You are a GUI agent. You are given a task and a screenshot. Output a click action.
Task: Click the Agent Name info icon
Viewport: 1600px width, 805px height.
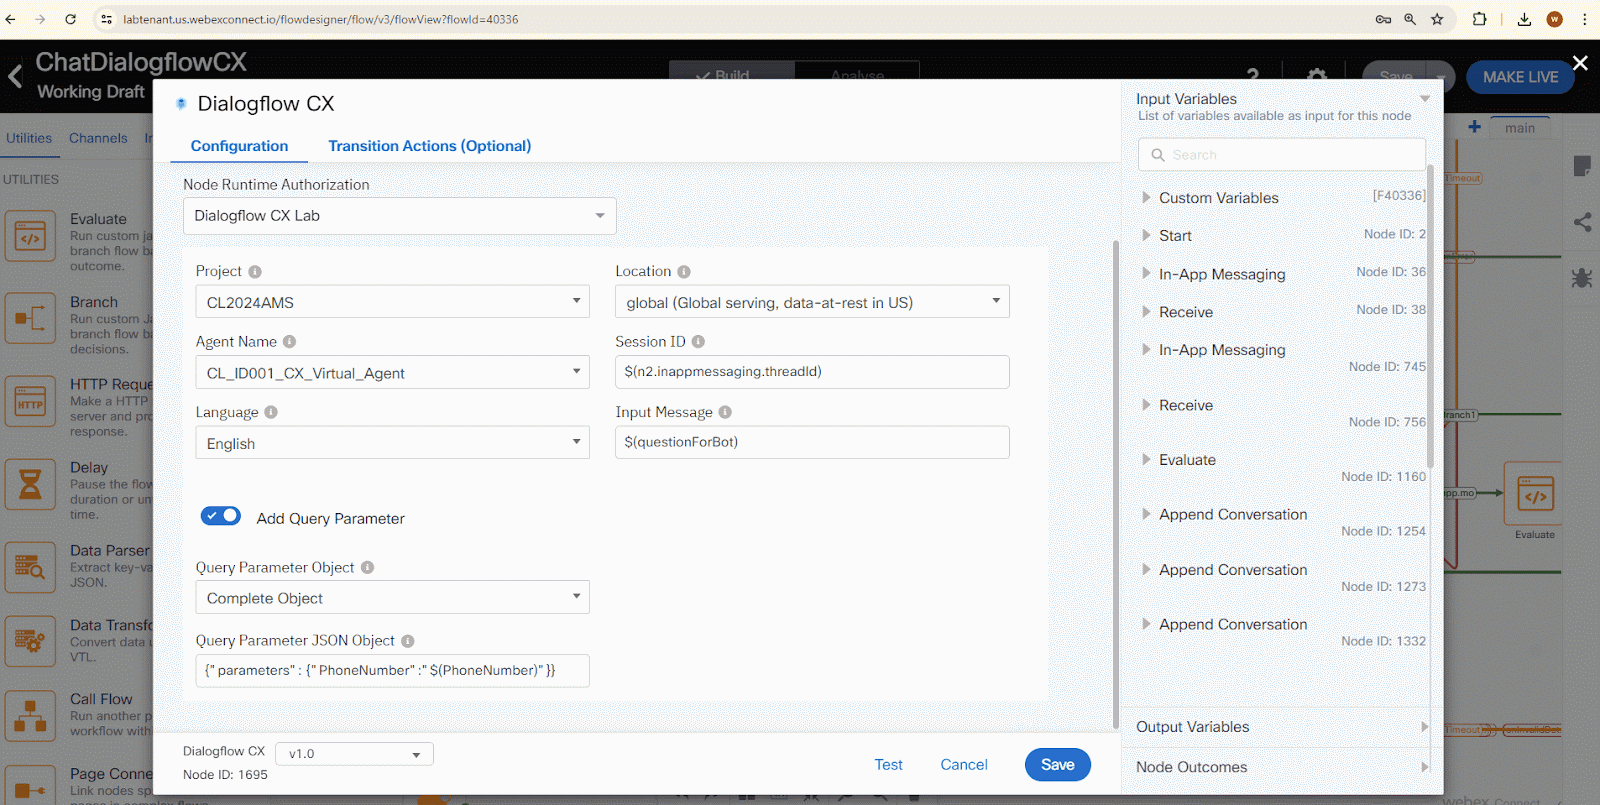pyautogui.click(x=289, y=342)
